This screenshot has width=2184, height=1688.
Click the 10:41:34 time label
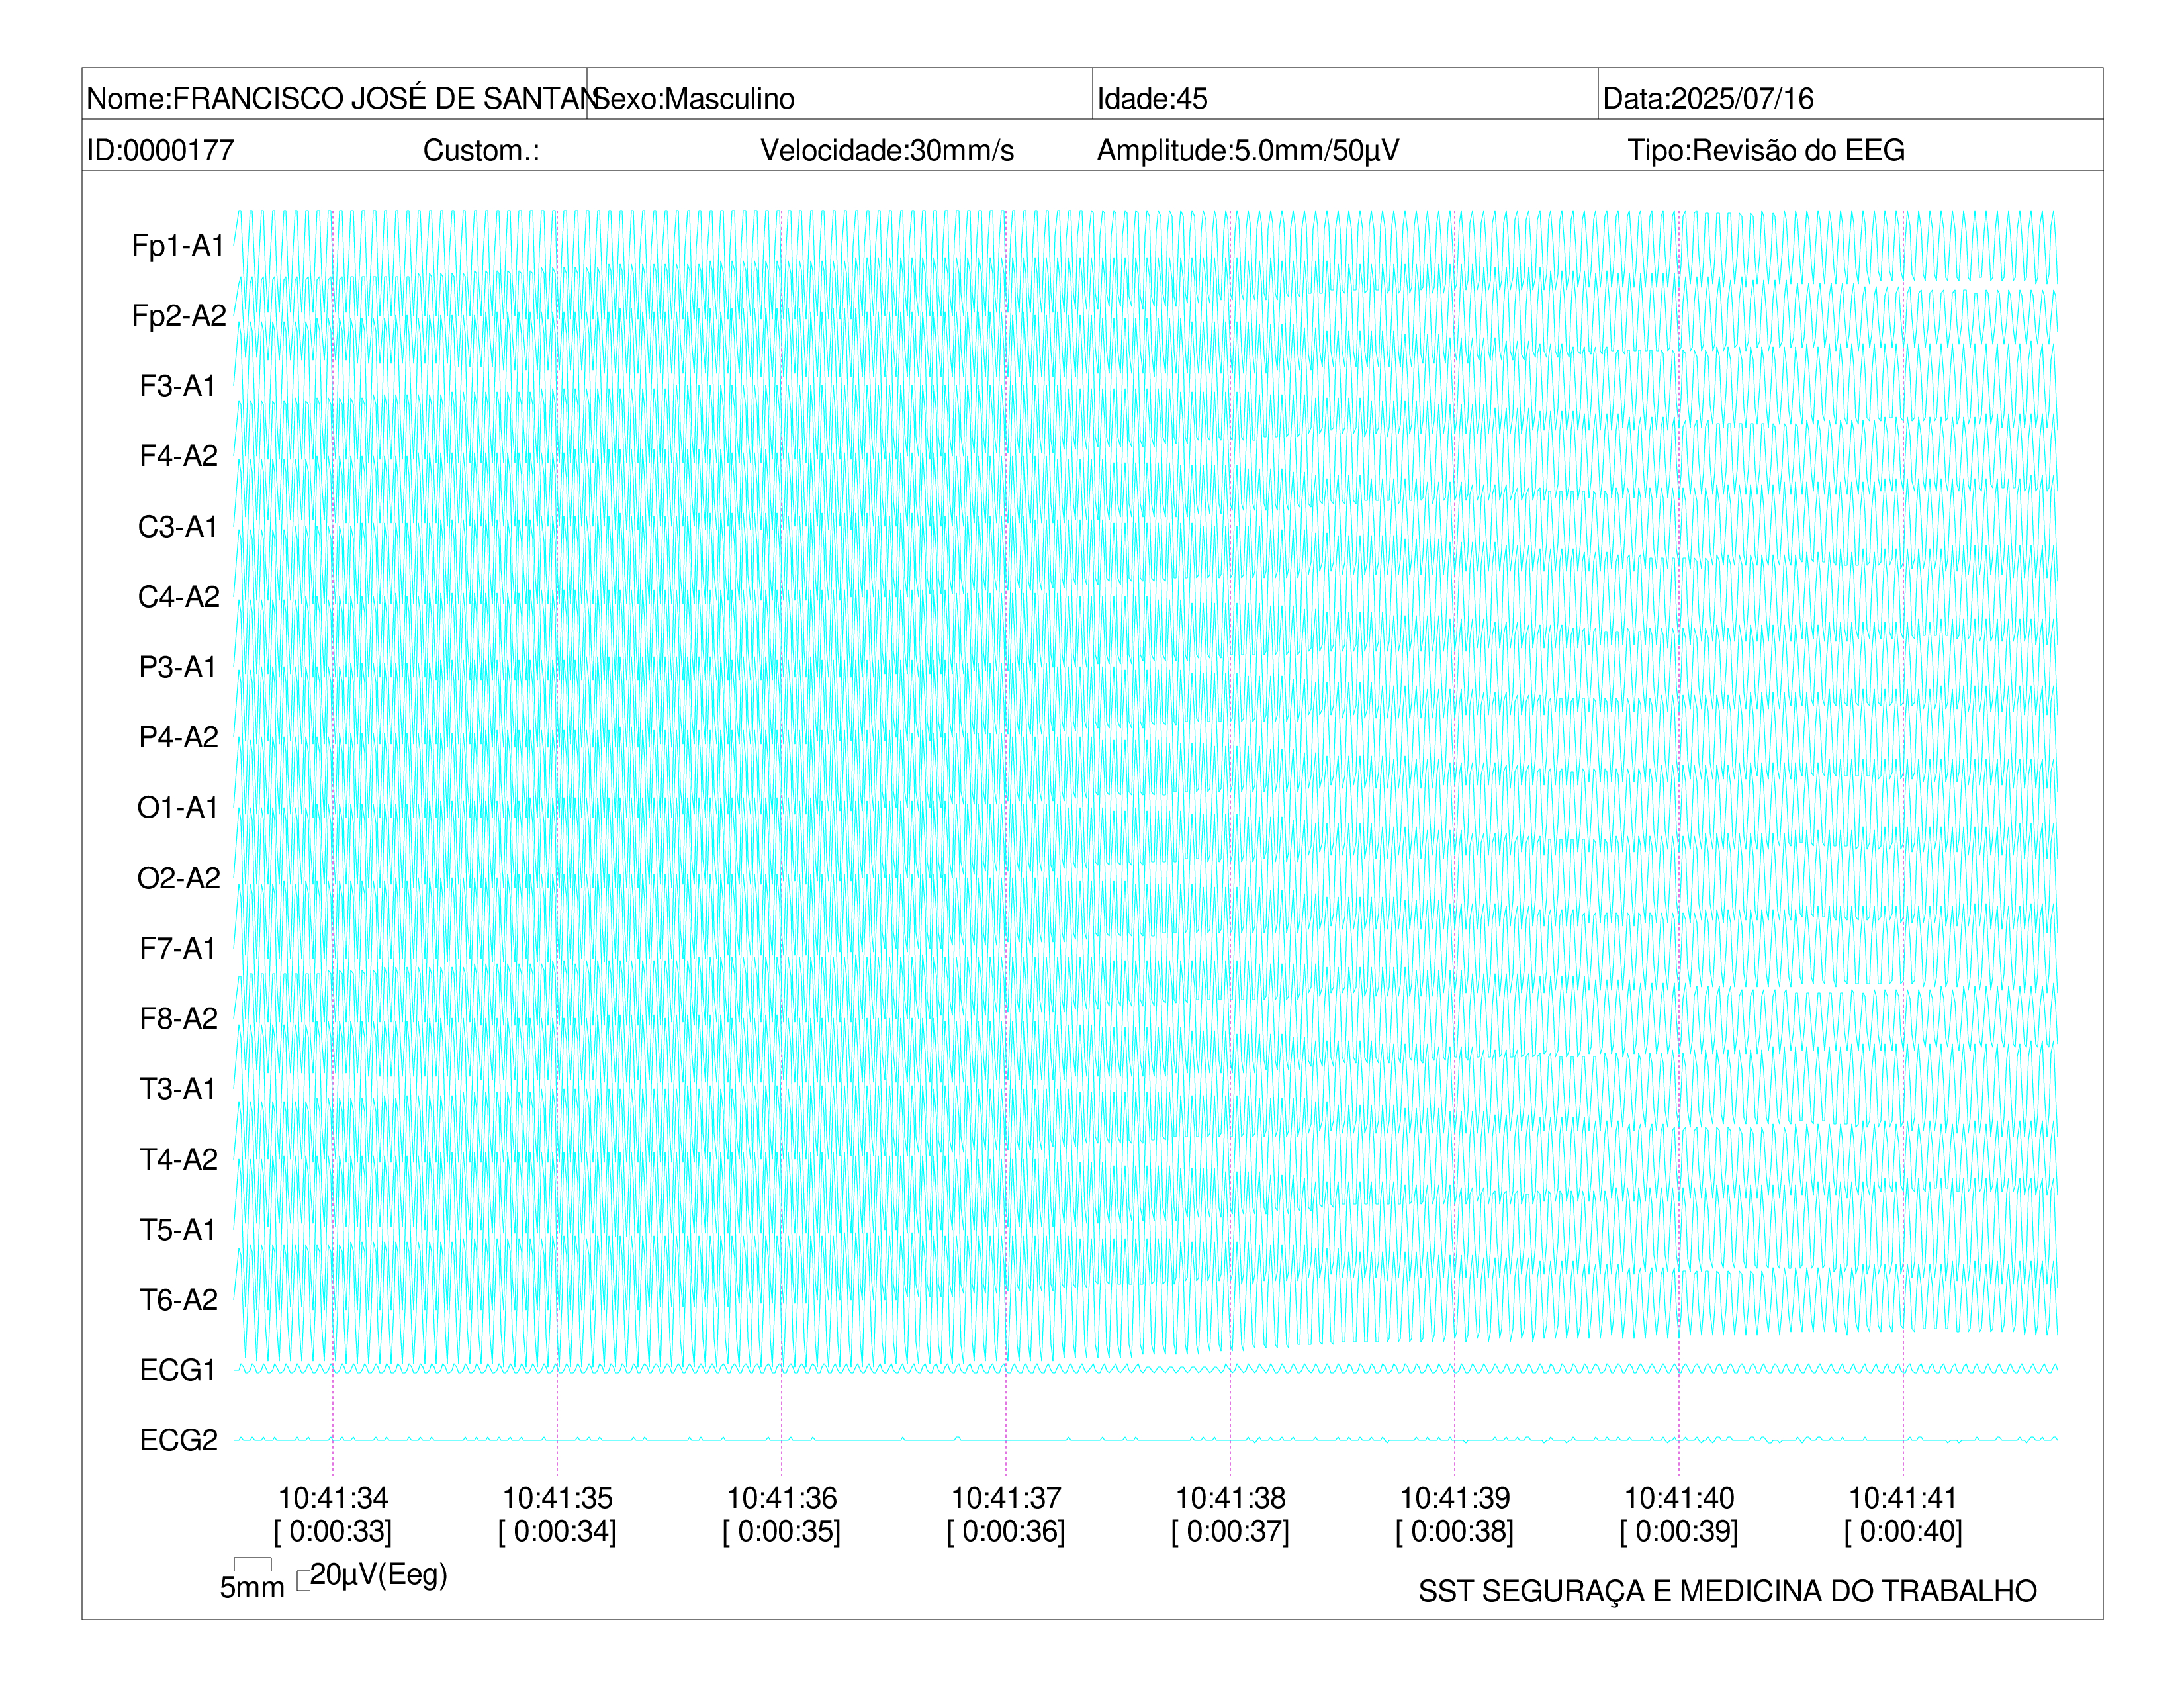[x=333, y=1498]
